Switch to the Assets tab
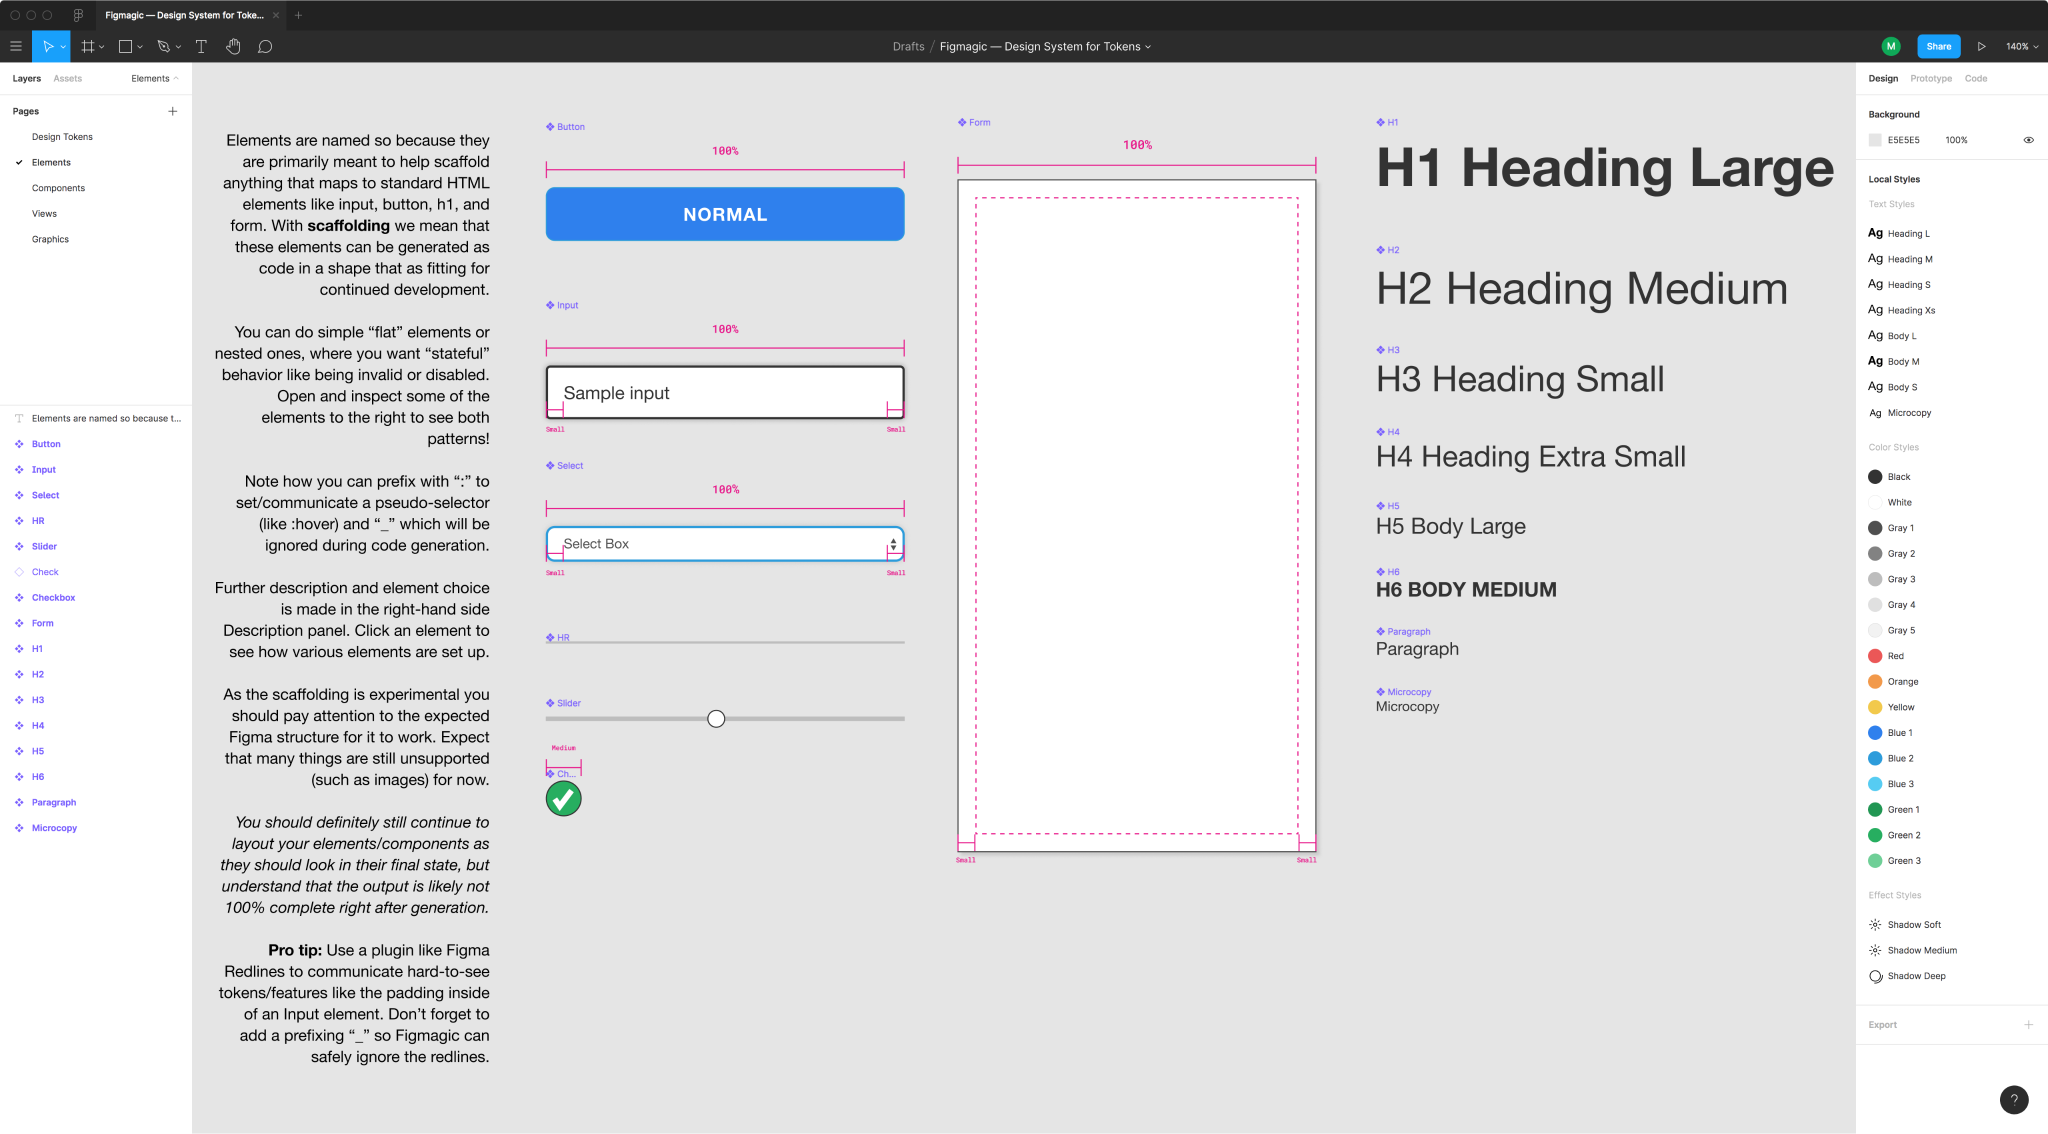Screen dimensions: 2048x1134 67,78
